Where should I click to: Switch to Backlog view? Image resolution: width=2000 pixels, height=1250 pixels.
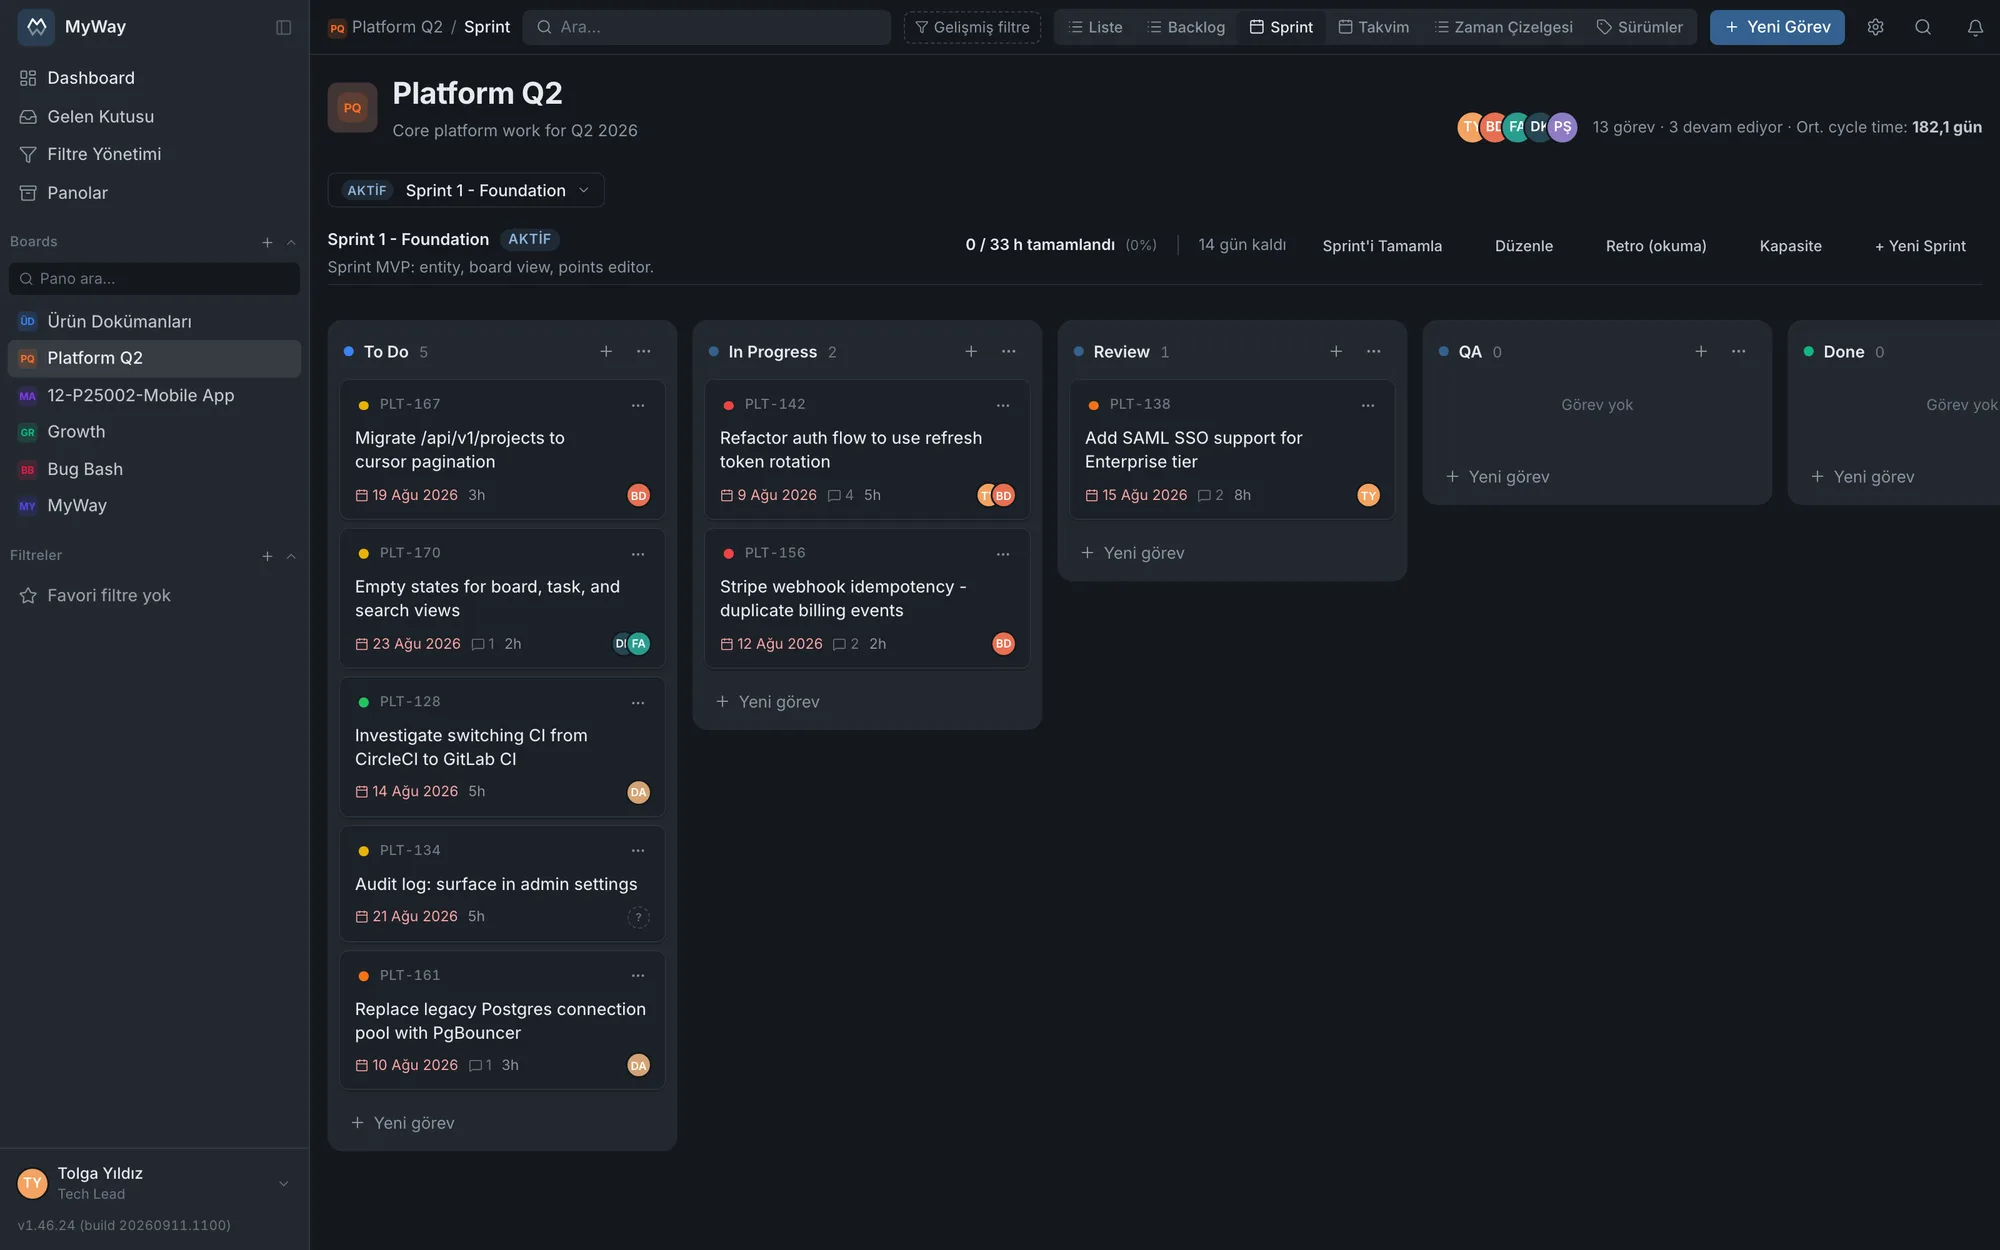click(x=1186, y=27)
